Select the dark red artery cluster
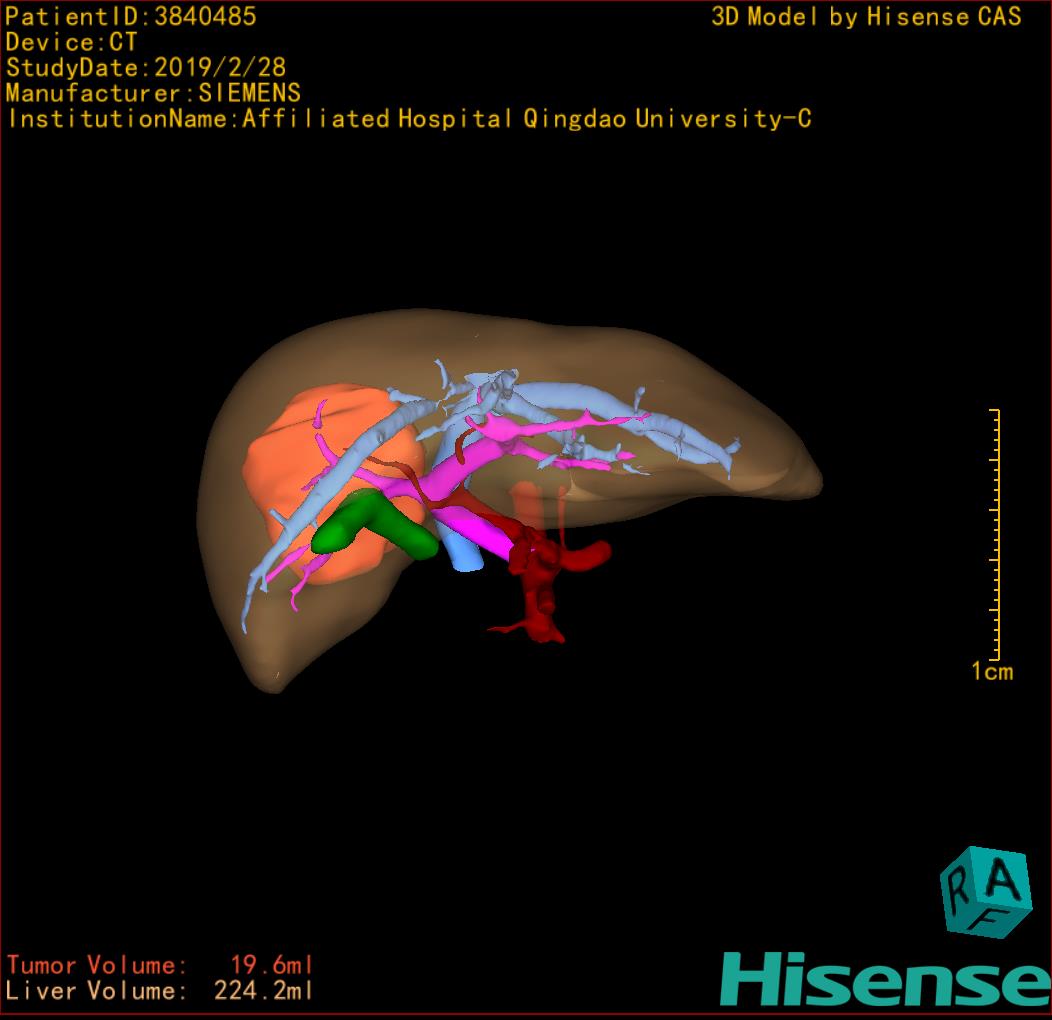Image resolution: width=1052 pixels, height=1020 pixels. point(536,580)
